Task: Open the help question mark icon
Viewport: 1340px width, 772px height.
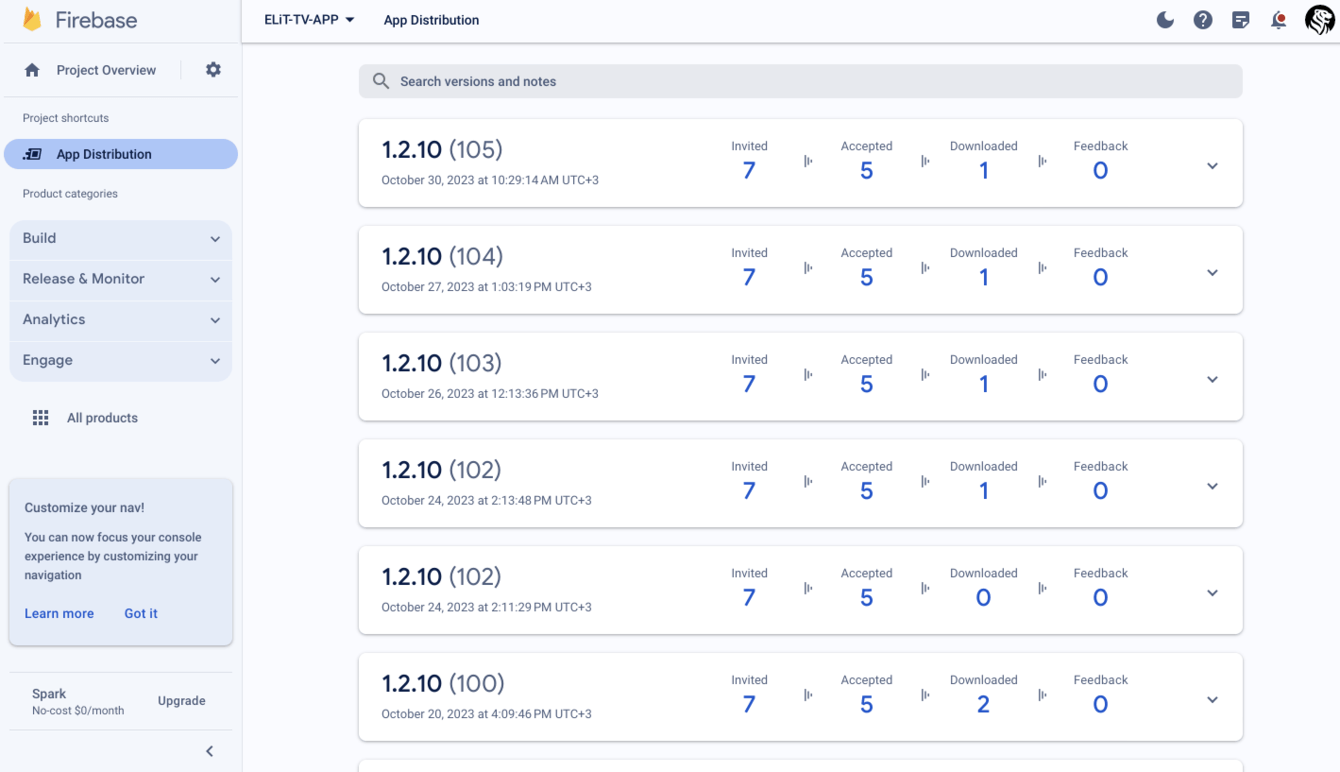Action: coord(1203,20)
